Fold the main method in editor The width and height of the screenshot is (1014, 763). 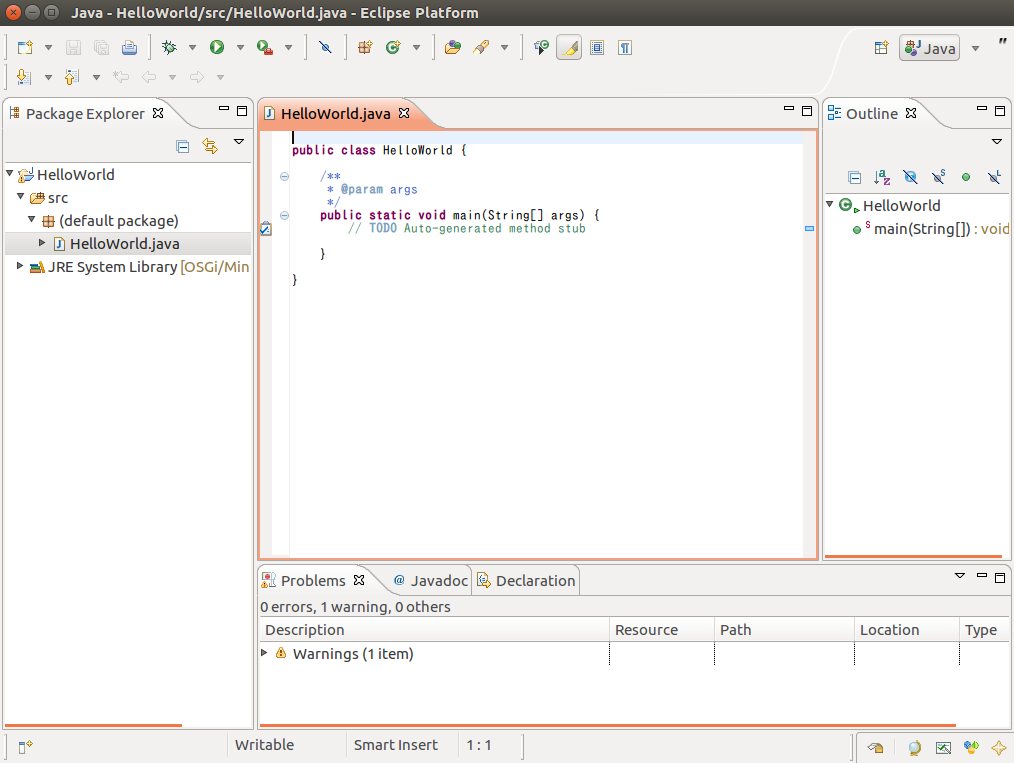tap(285, 215)
